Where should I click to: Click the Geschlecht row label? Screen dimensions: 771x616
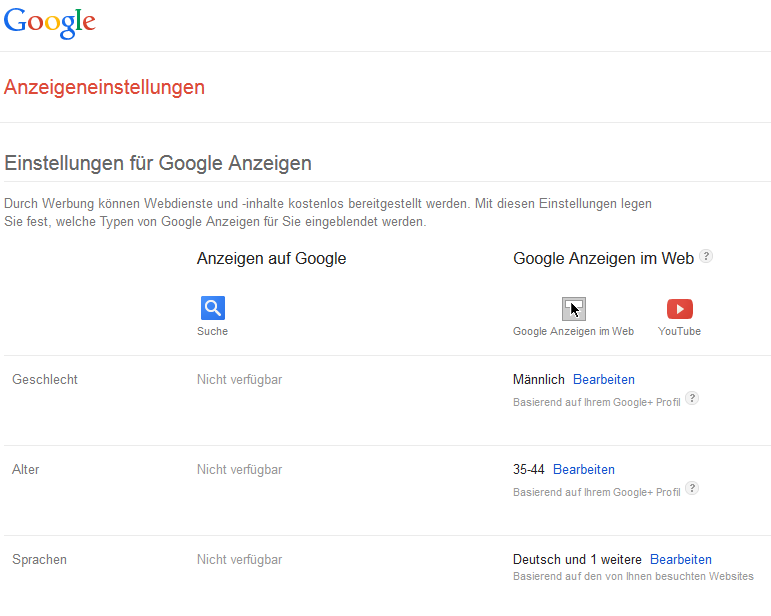pyautogui.click(x=45, y=380)
